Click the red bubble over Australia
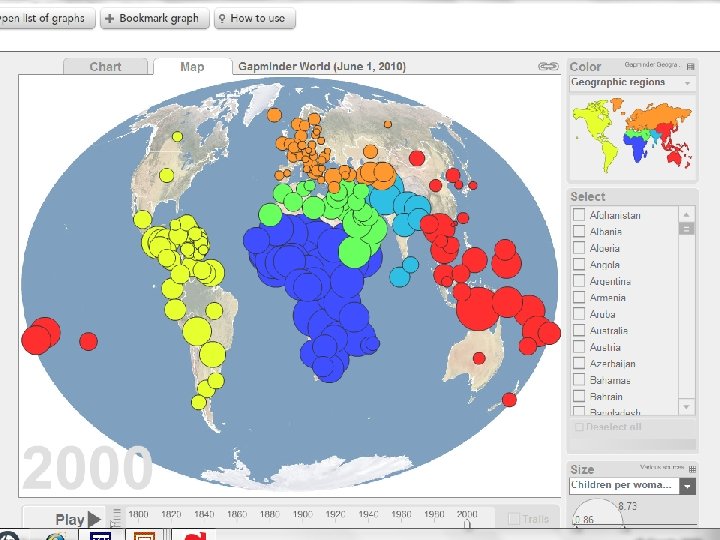Image resolution: width=720 pixels, height=540 pixels. point(479,358)
